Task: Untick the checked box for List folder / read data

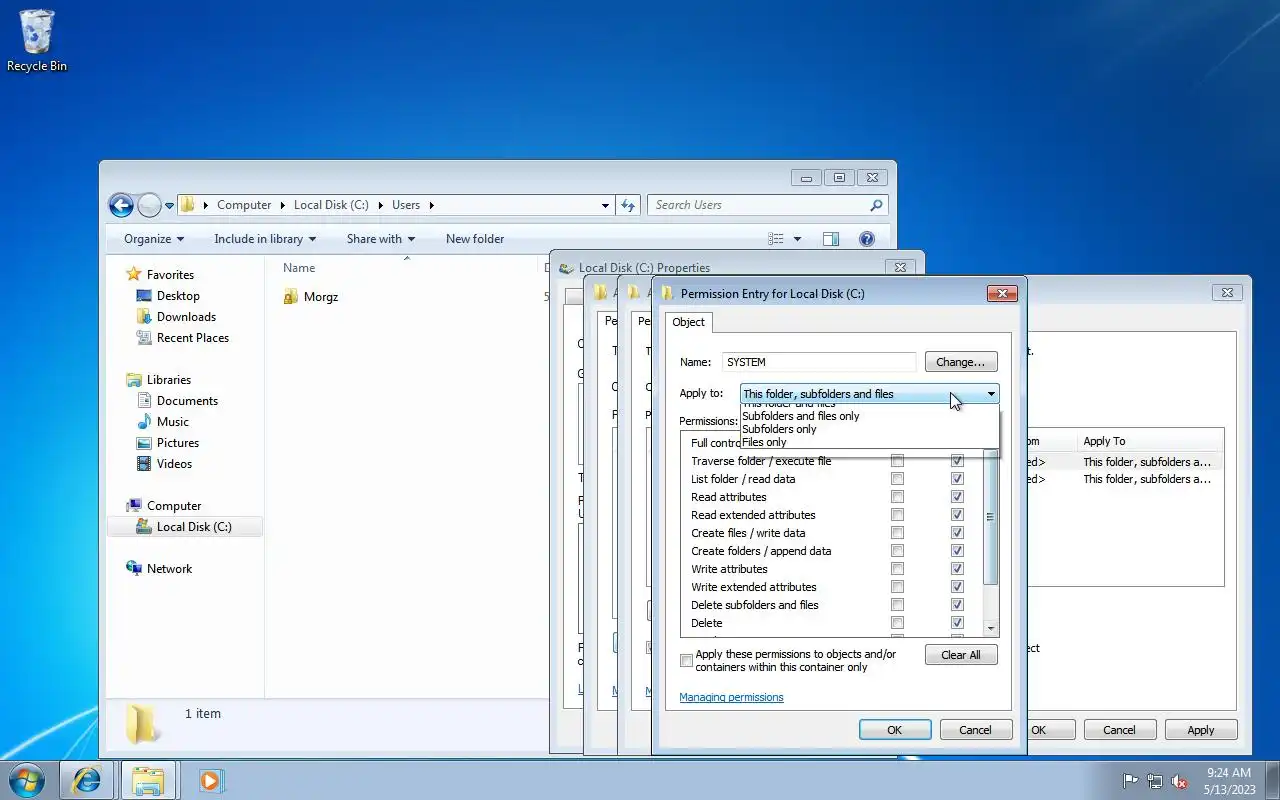Action: pos(957,479)
